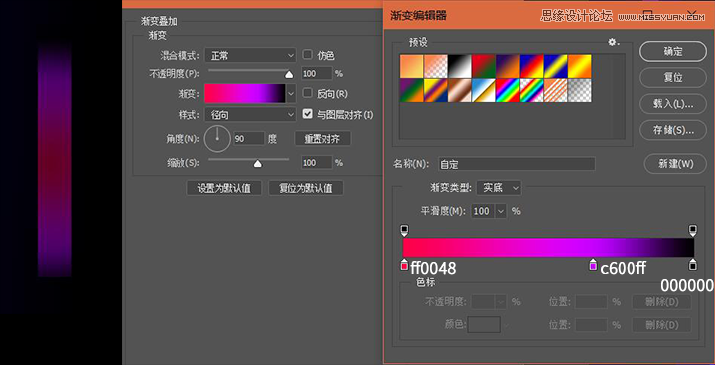Choose the copper gradient preset
Viewport: 715px width, 365px height.
[x=459, y=90]
